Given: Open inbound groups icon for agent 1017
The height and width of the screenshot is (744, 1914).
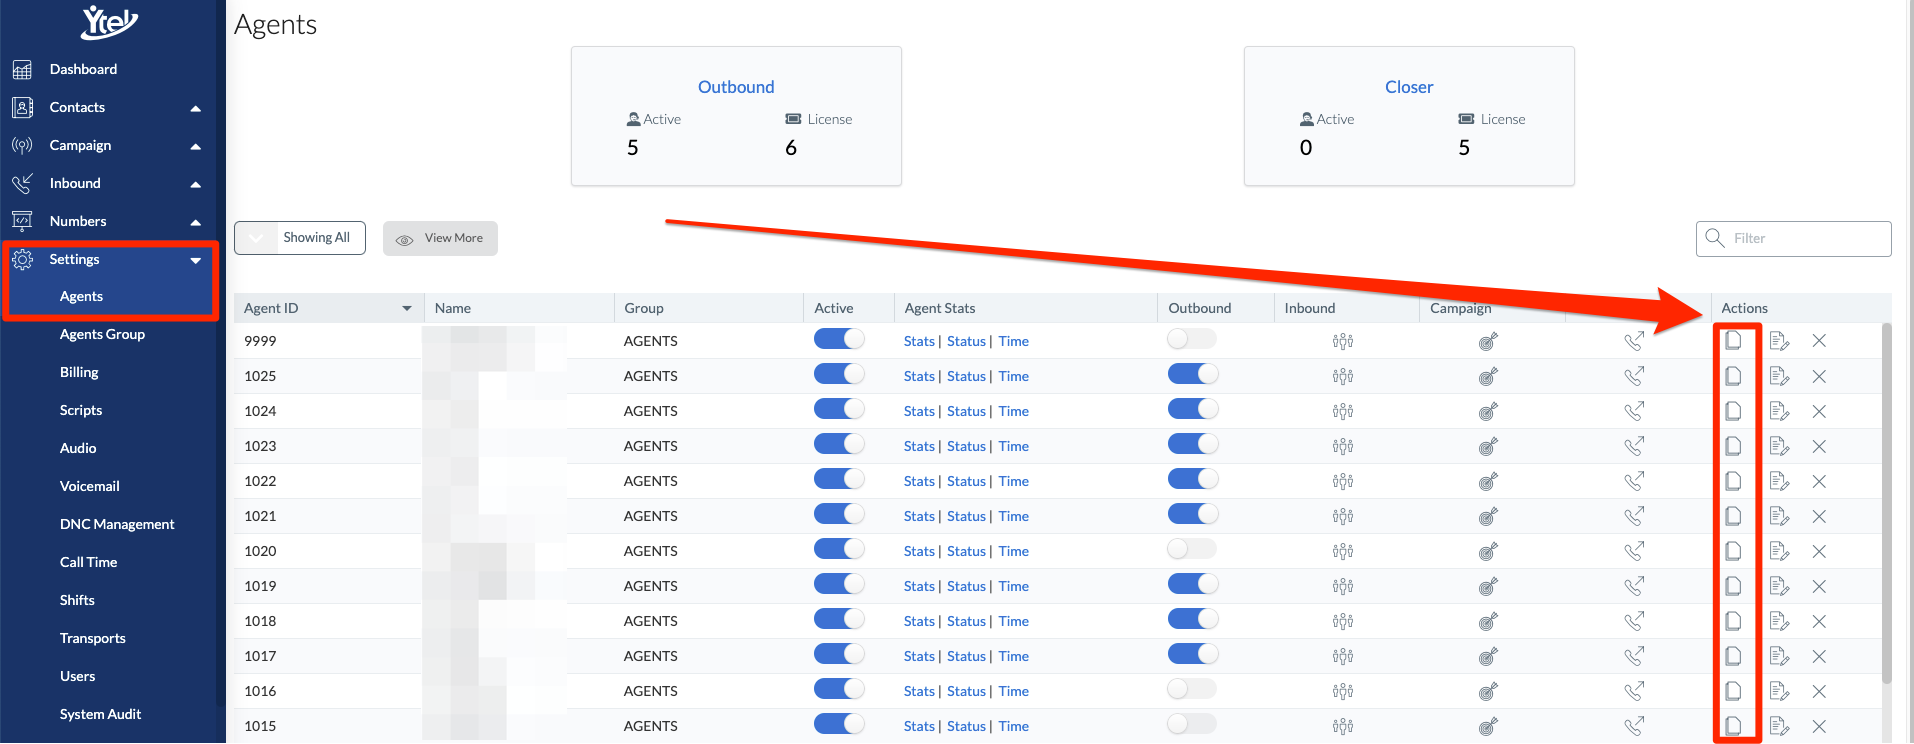Looking at the screenshot, I should pos(1343,656).
